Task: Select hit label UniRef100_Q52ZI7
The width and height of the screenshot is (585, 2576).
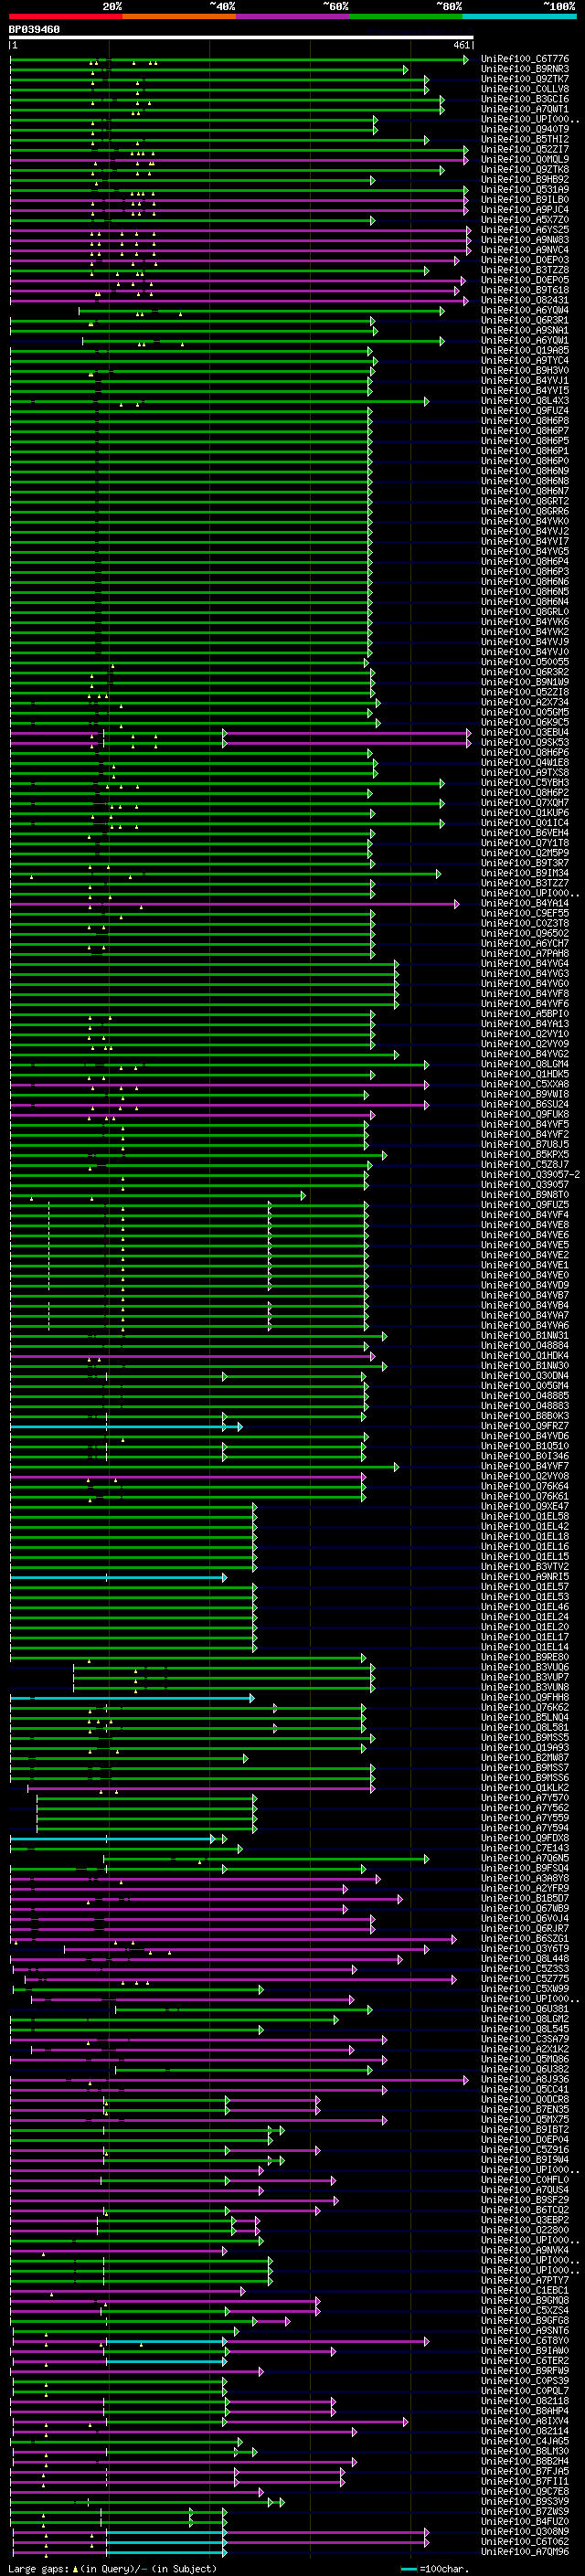Action: [525, 149]
